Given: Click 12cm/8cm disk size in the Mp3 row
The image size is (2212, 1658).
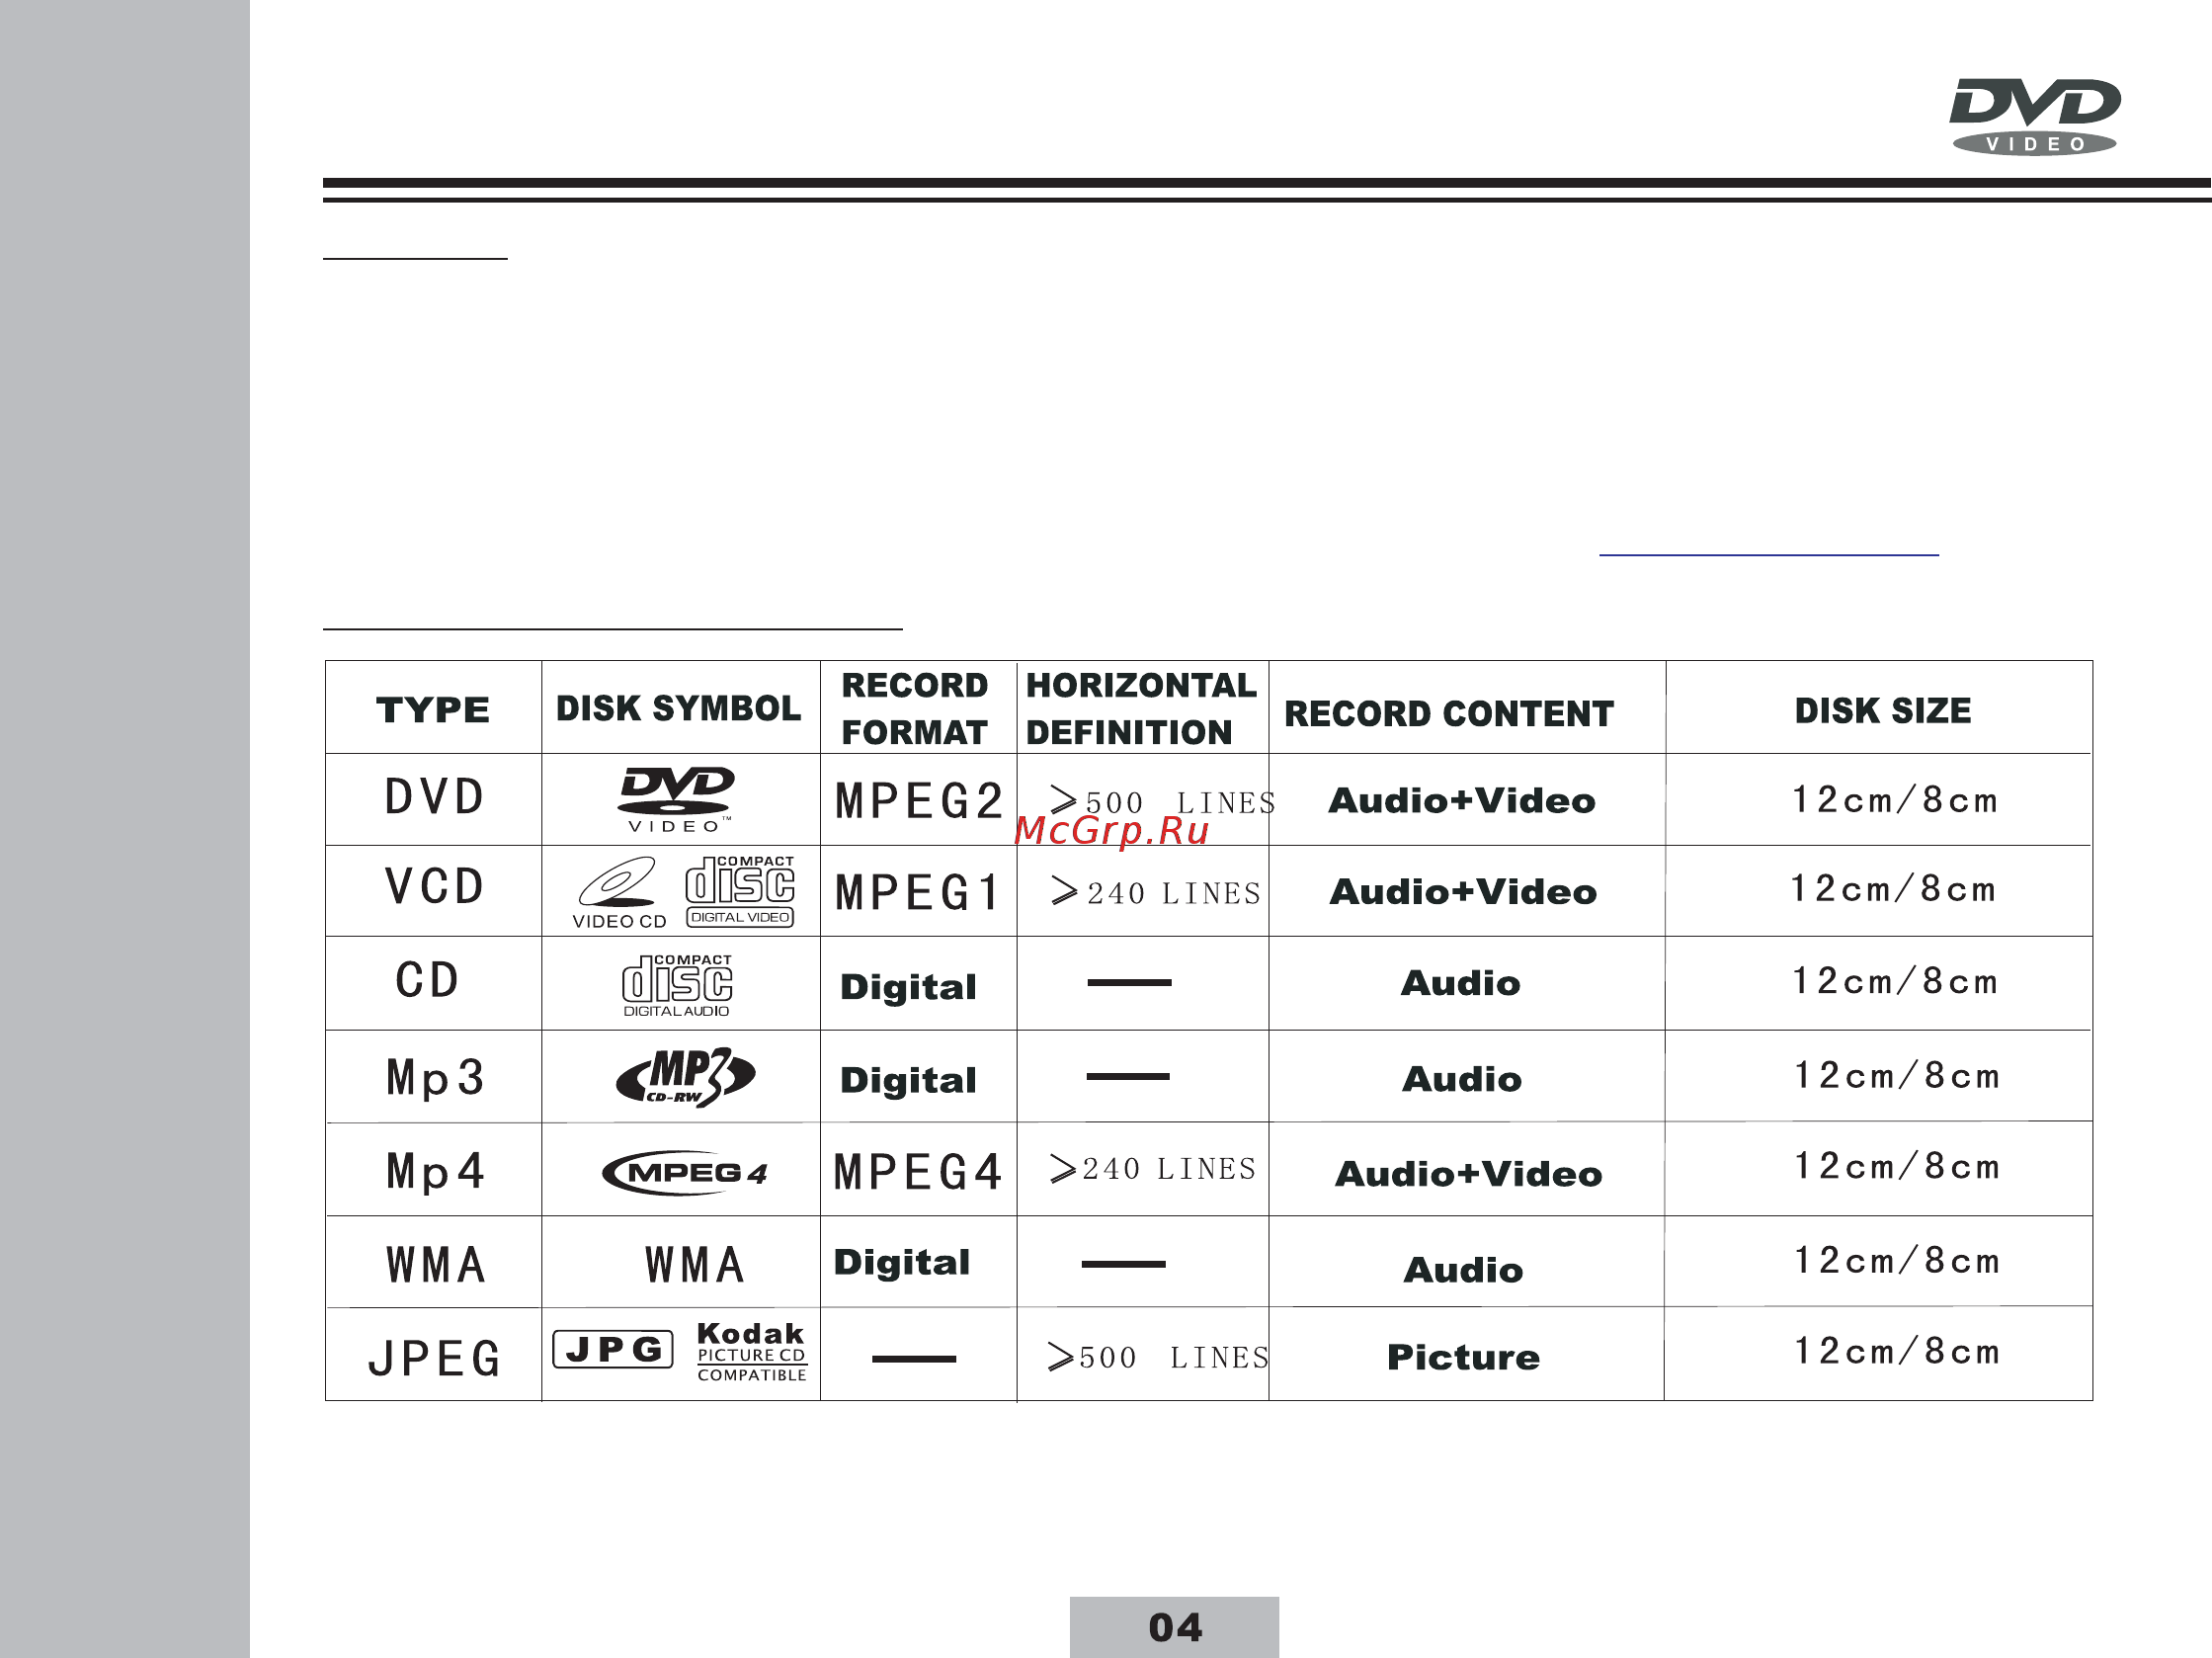Looking at the screenshot, I should (1897, 1075).
